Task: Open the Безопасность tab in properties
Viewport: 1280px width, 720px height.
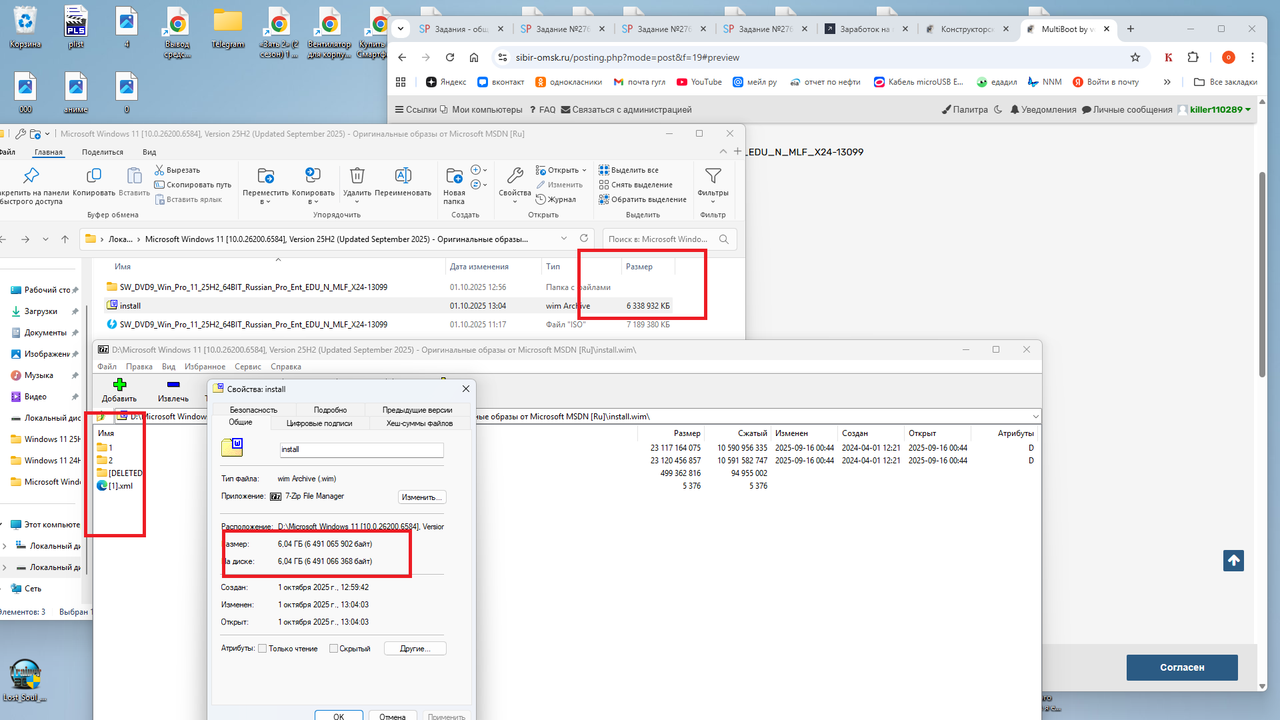Action: [253, 410]
